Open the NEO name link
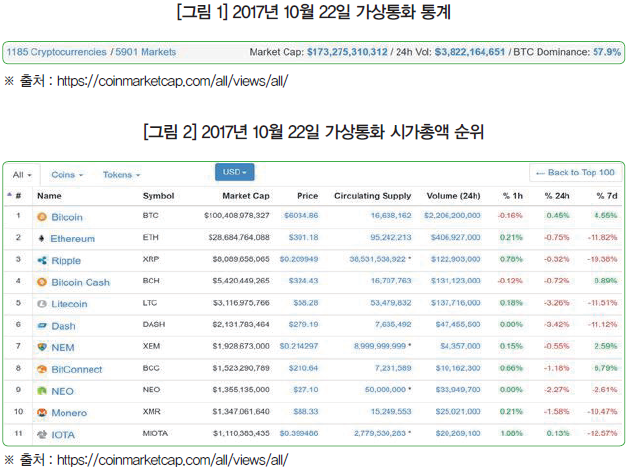629x468 pixels. pos(63,391)
